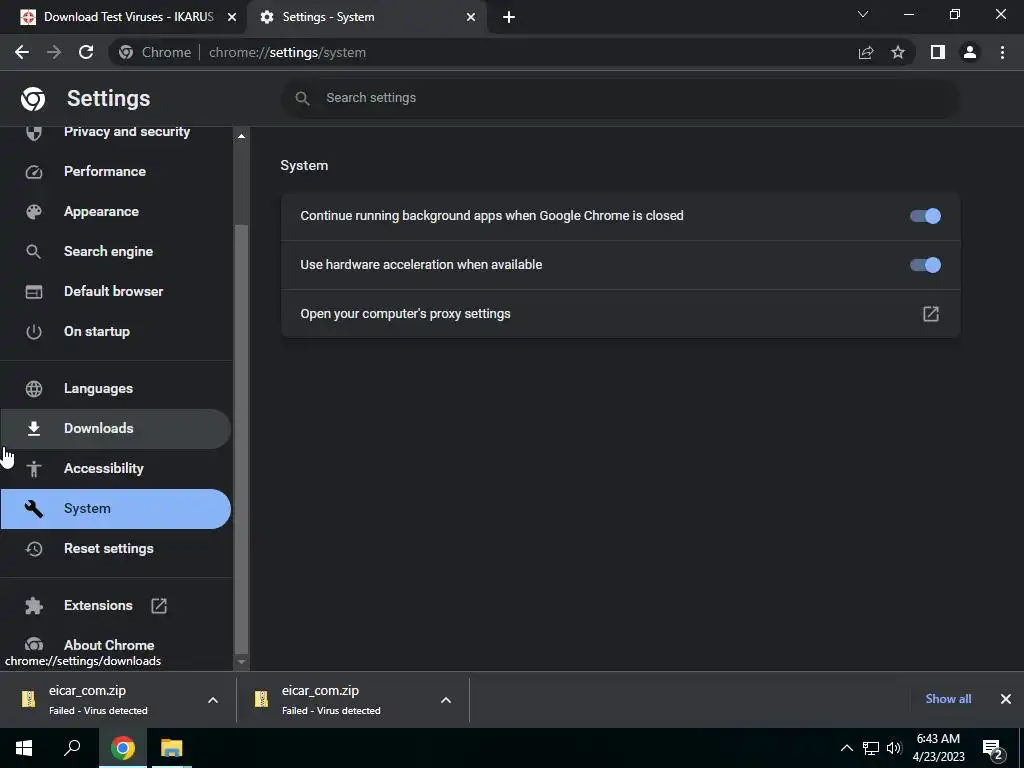Click the Extensions puzzle piece icon
The height and width of the screenshot is (768, 1024).
[x=33, y=605]
